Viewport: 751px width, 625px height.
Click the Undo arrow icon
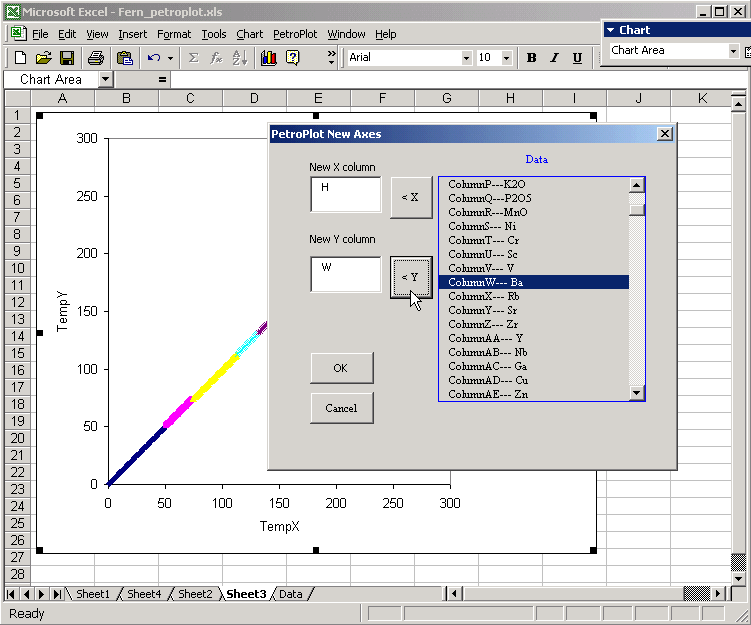click(x=154, y=58)
